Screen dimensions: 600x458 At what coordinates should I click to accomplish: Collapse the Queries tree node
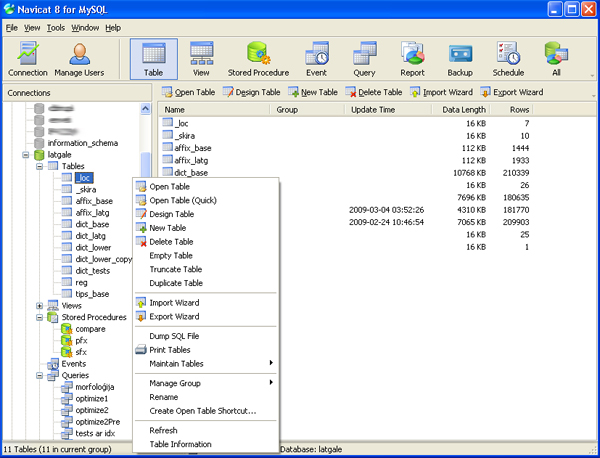tap(39, 375)
